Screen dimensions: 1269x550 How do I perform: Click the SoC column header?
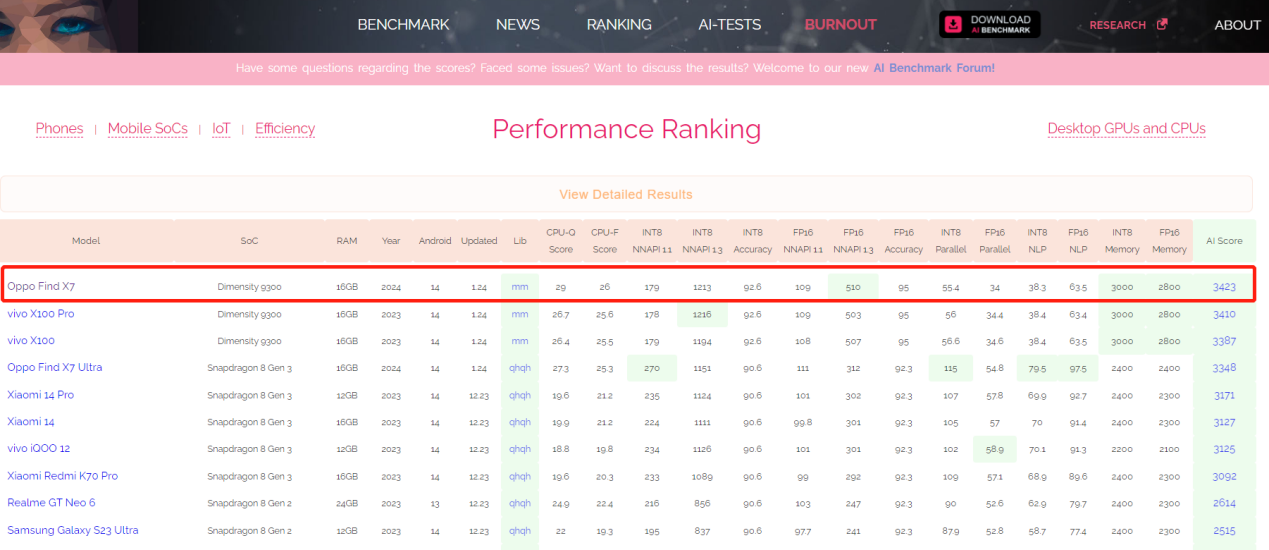click(249, 241)
